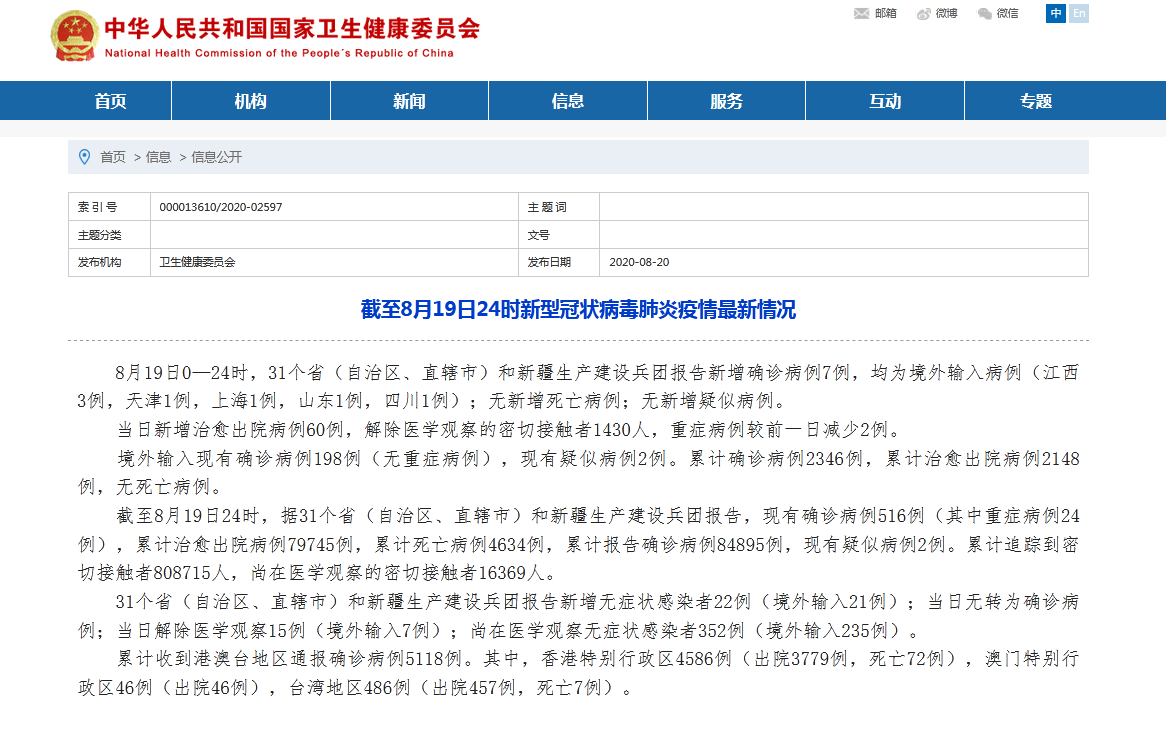Open the 新闻 navigation tab
Image resolution: width=1166 pixels, height=736 pixels.
click(409, 101)
